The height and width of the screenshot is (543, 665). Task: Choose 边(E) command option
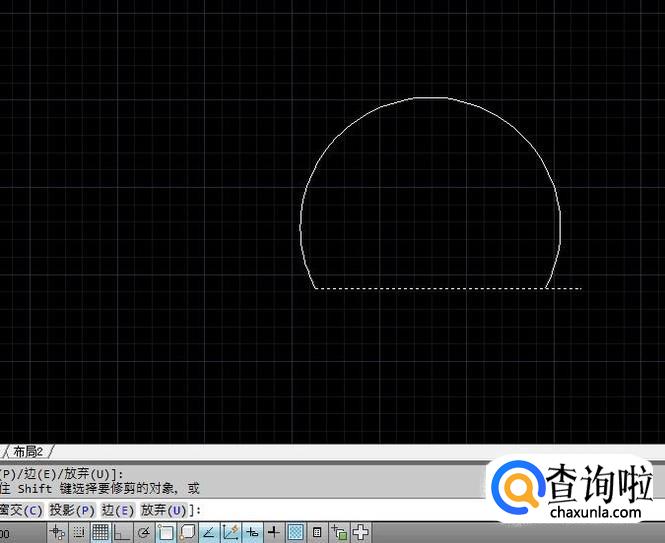(117, 510)
